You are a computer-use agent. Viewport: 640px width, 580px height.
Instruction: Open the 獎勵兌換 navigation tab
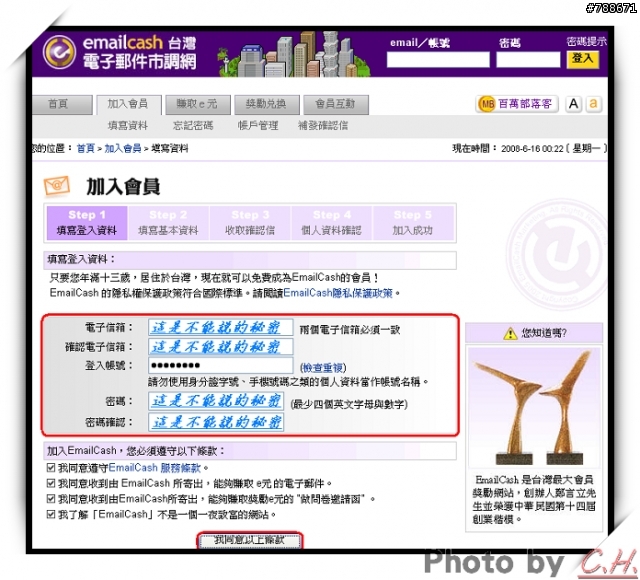(x=267, y=105)
